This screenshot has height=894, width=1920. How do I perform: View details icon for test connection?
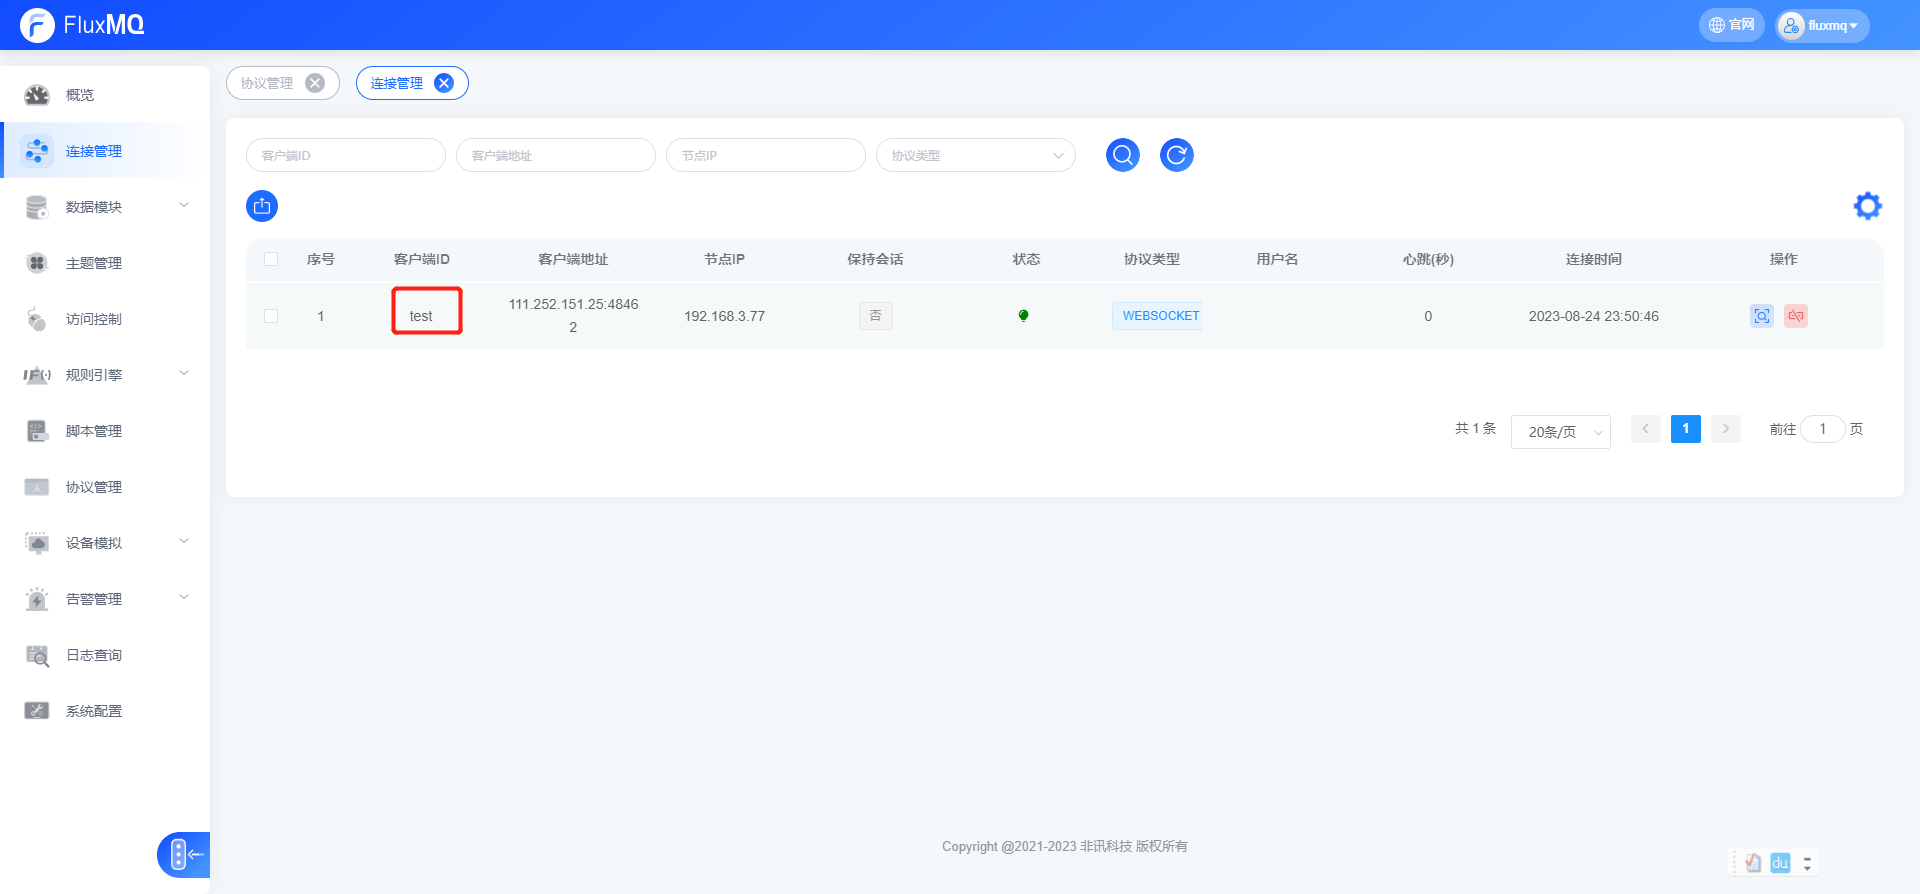[x=1761, y=316]
